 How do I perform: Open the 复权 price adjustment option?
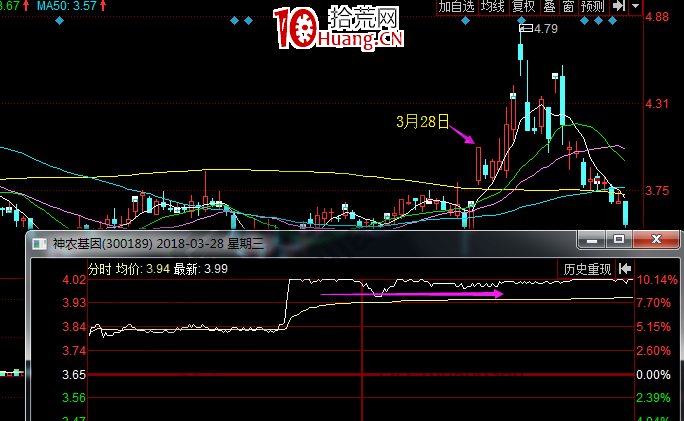click(x=523, y=7)
